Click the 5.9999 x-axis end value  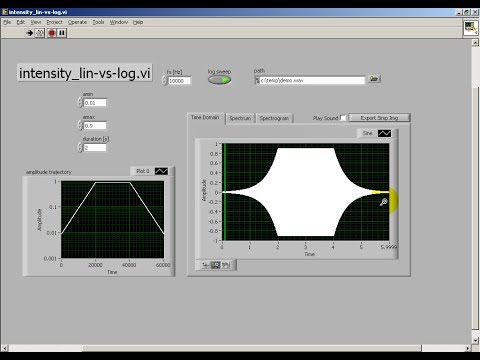click(x=389, y=247)
